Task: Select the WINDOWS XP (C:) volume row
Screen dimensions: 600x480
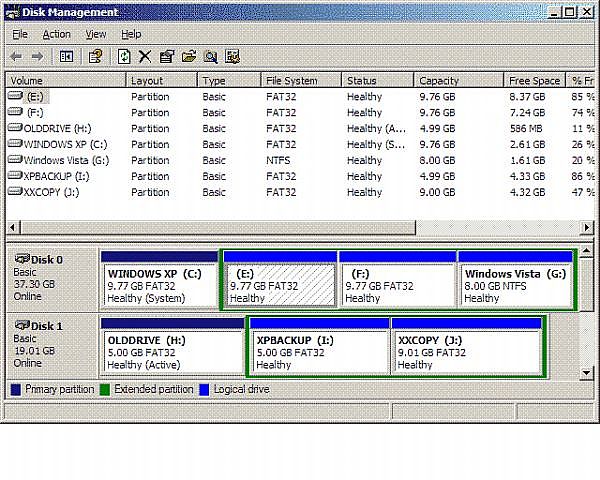Action: 60,144
